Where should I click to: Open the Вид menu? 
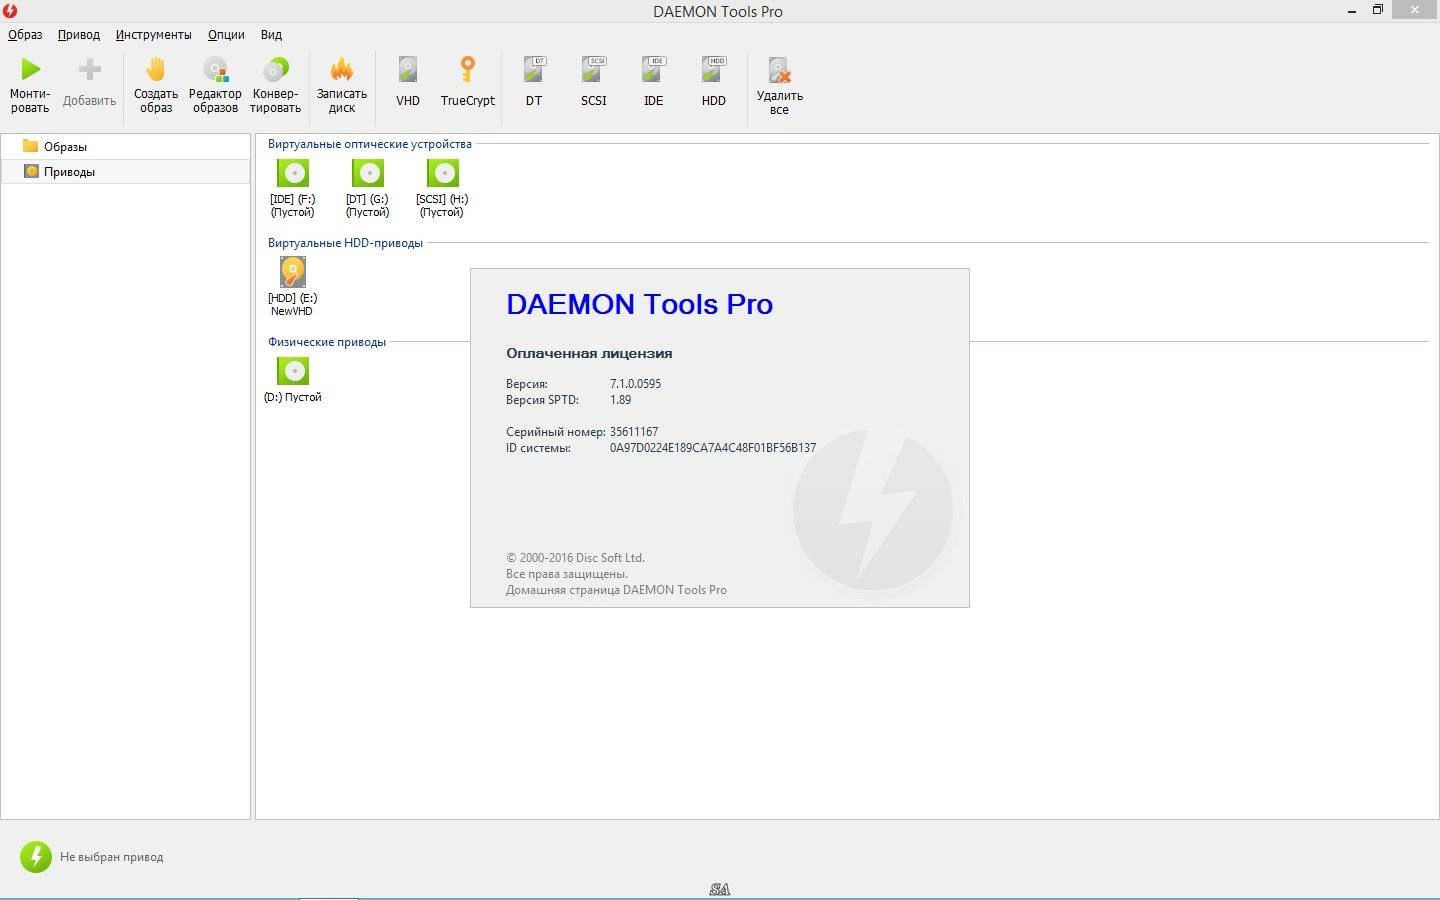[271, 34]
